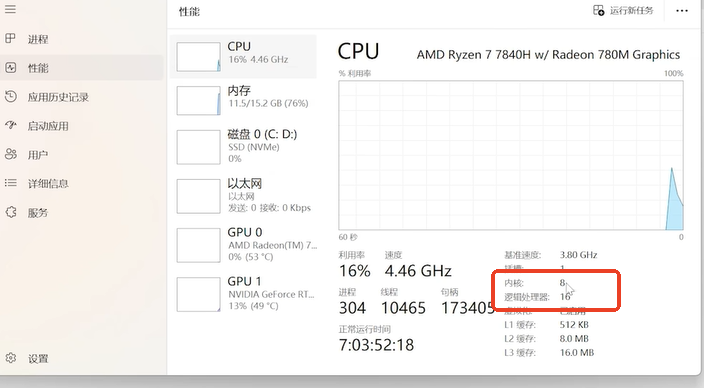Click the 进程 count 304
The height and width of the screenshot is (388, 704).
tap(352, 308)
